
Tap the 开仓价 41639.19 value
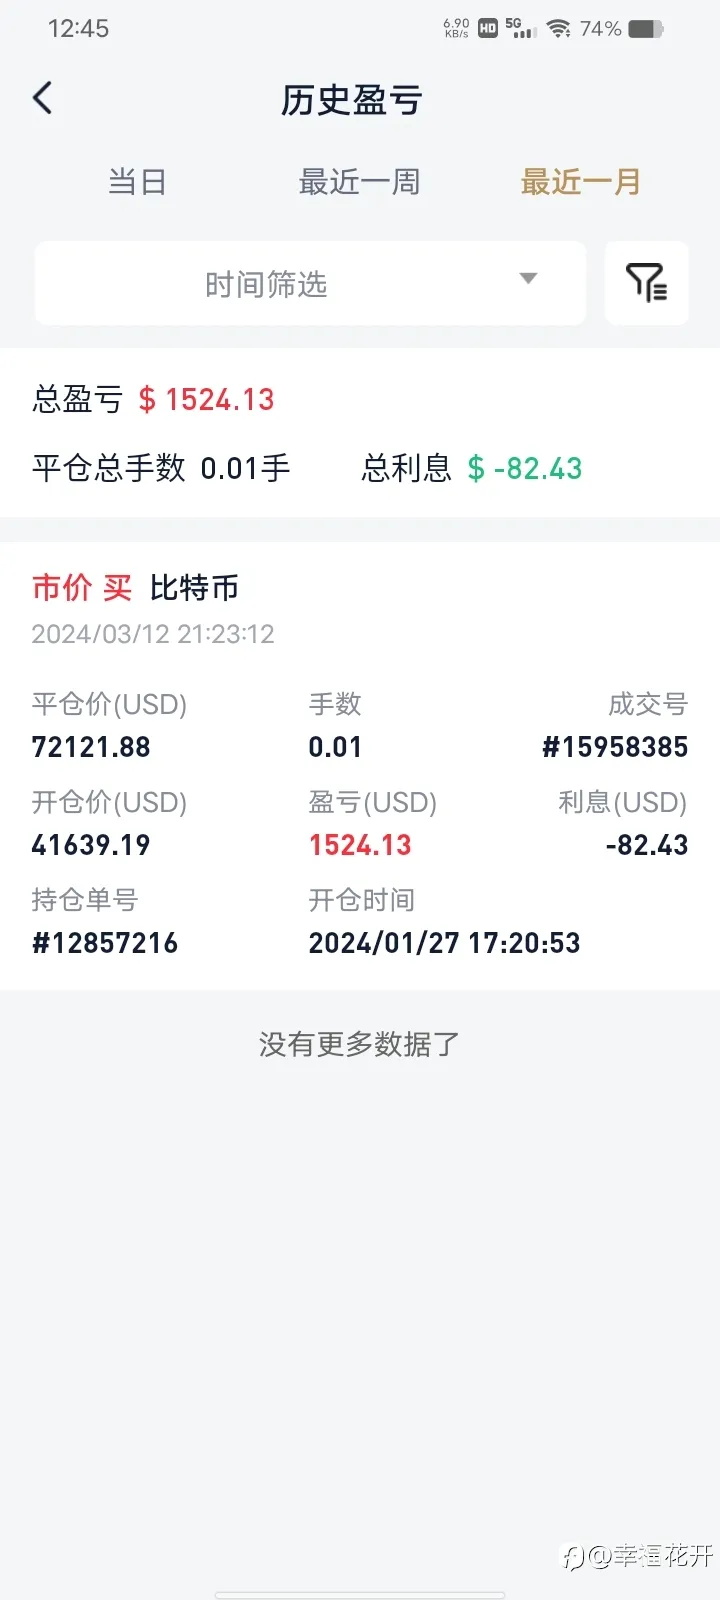pos(91,845)
